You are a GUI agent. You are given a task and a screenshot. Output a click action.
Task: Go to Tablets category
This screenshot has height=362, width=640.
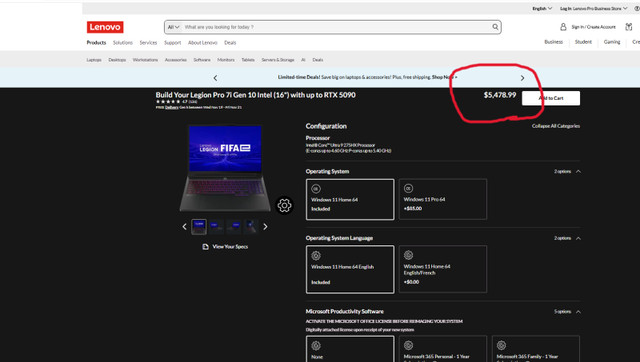[x=248, y=60]
